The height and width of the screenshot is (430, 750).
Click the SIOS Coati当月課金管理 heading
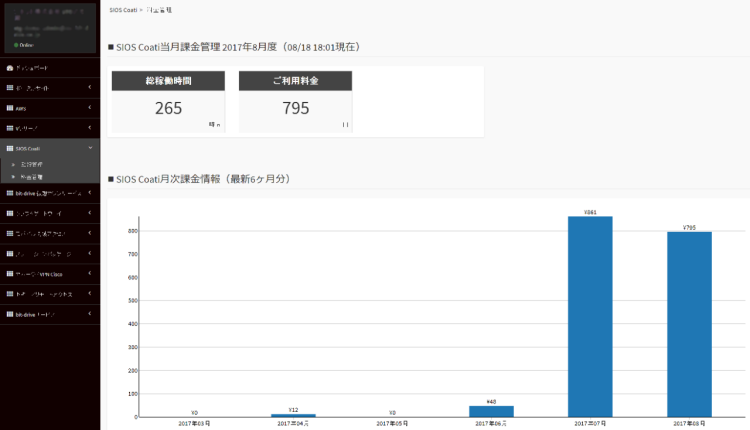234,47
